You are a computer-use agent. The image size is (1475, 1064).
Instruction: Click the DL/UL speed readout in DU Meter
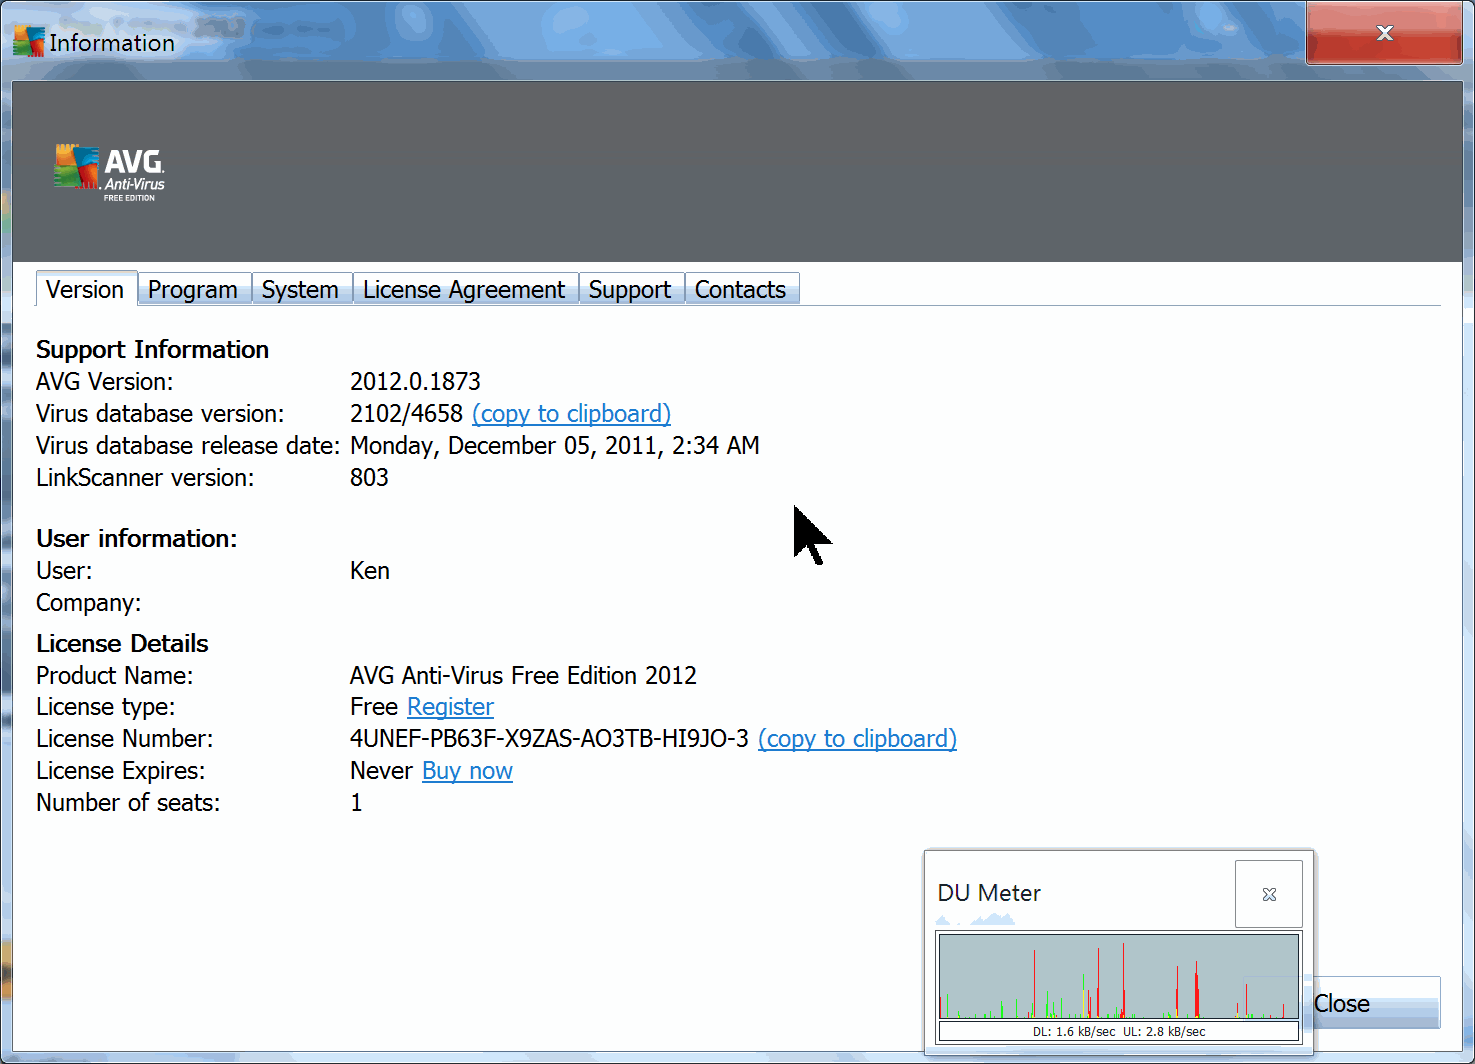[1119, 1031]
